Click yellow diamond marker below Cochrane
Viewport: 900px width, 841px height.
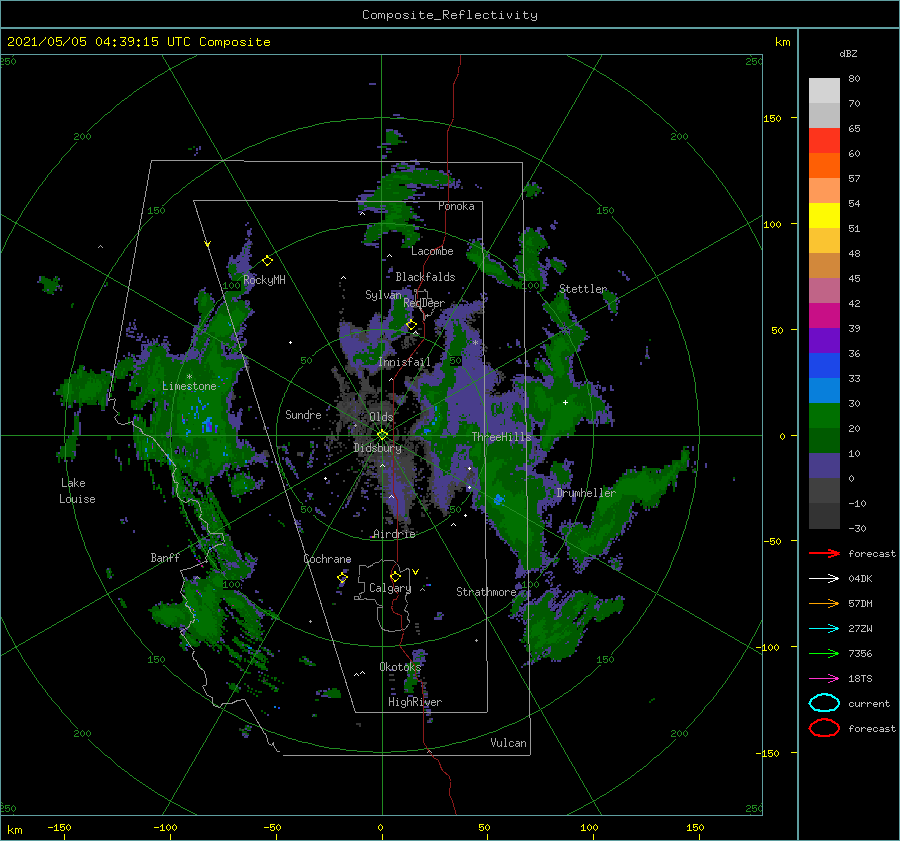(343, 578)
